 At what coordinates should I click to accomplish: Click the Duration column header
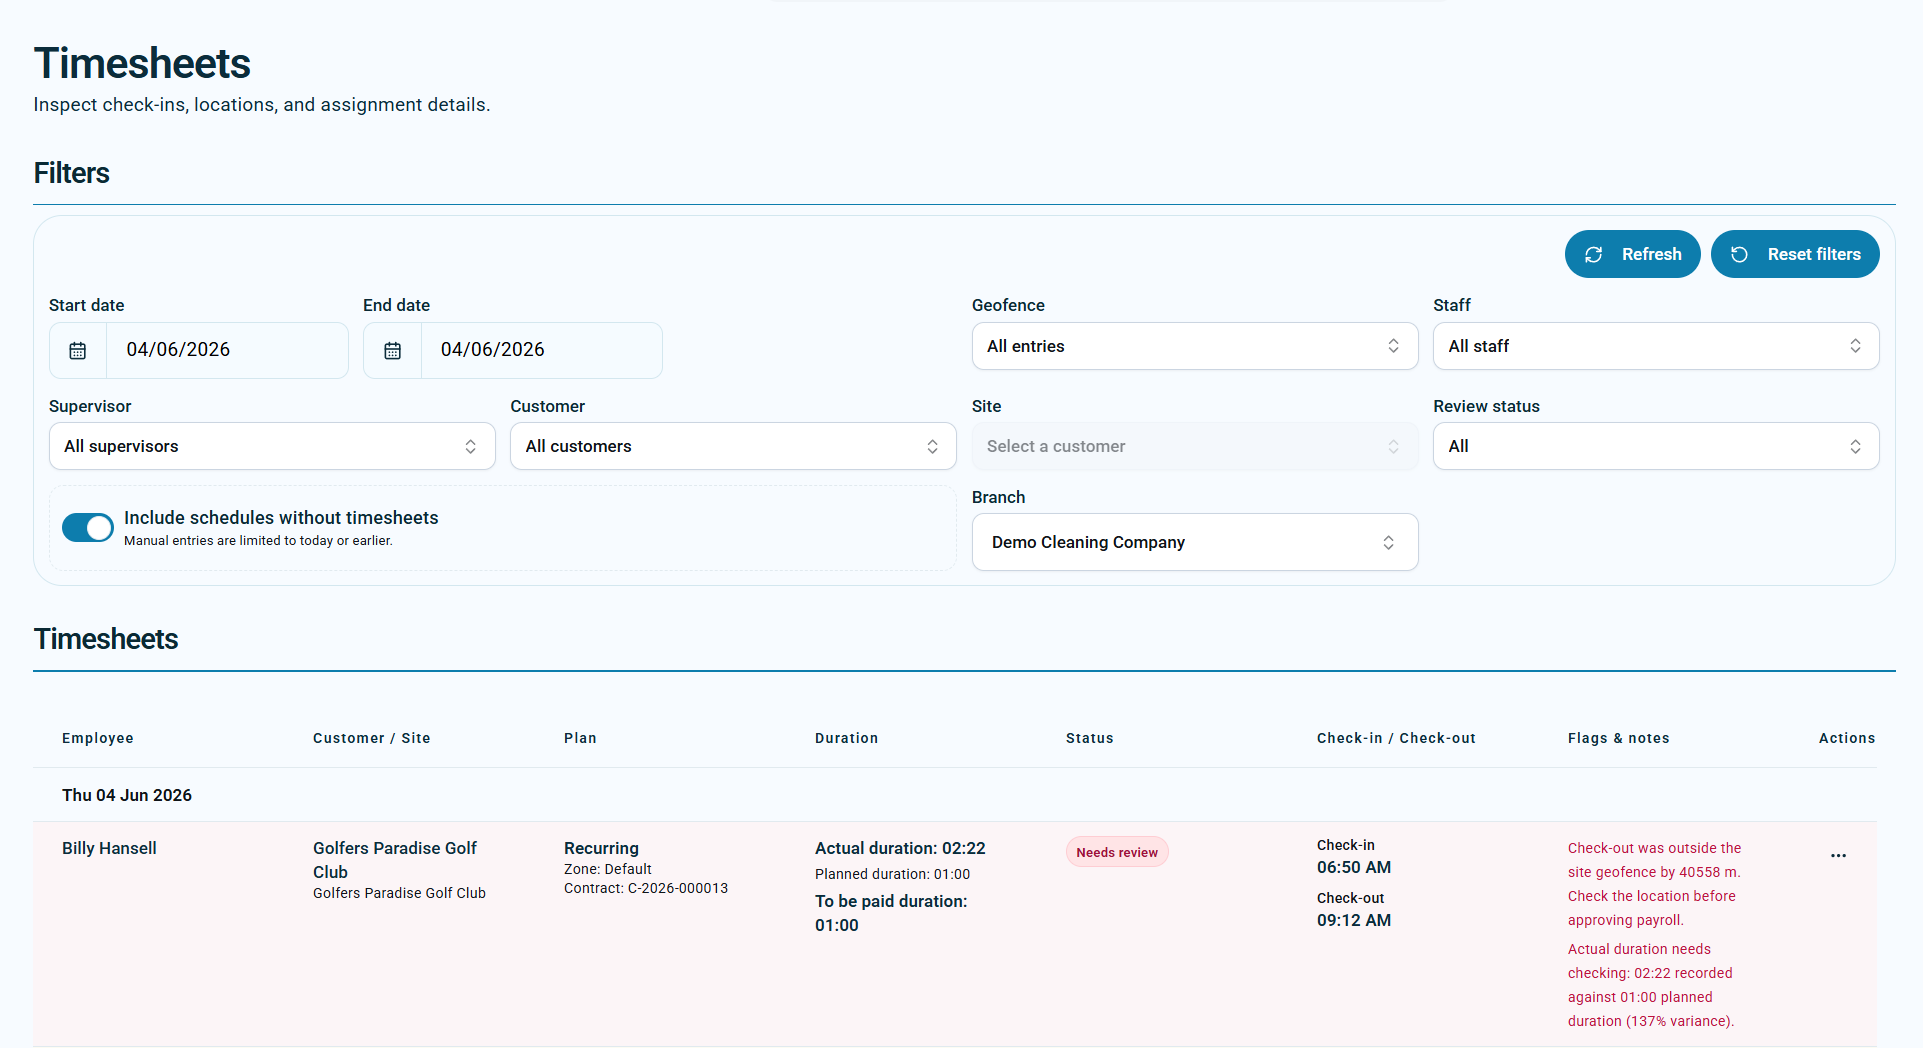[x=847, y=738]
